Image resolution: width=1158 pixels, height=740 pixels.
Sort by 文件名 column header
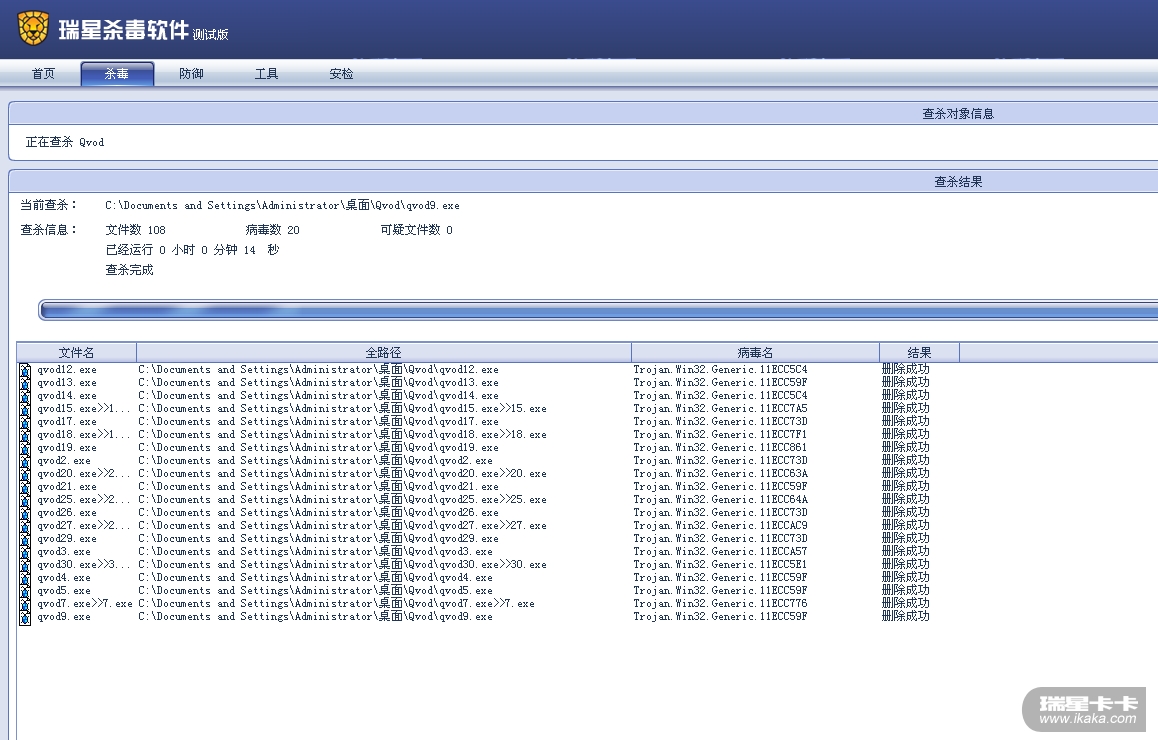[76, 352]
